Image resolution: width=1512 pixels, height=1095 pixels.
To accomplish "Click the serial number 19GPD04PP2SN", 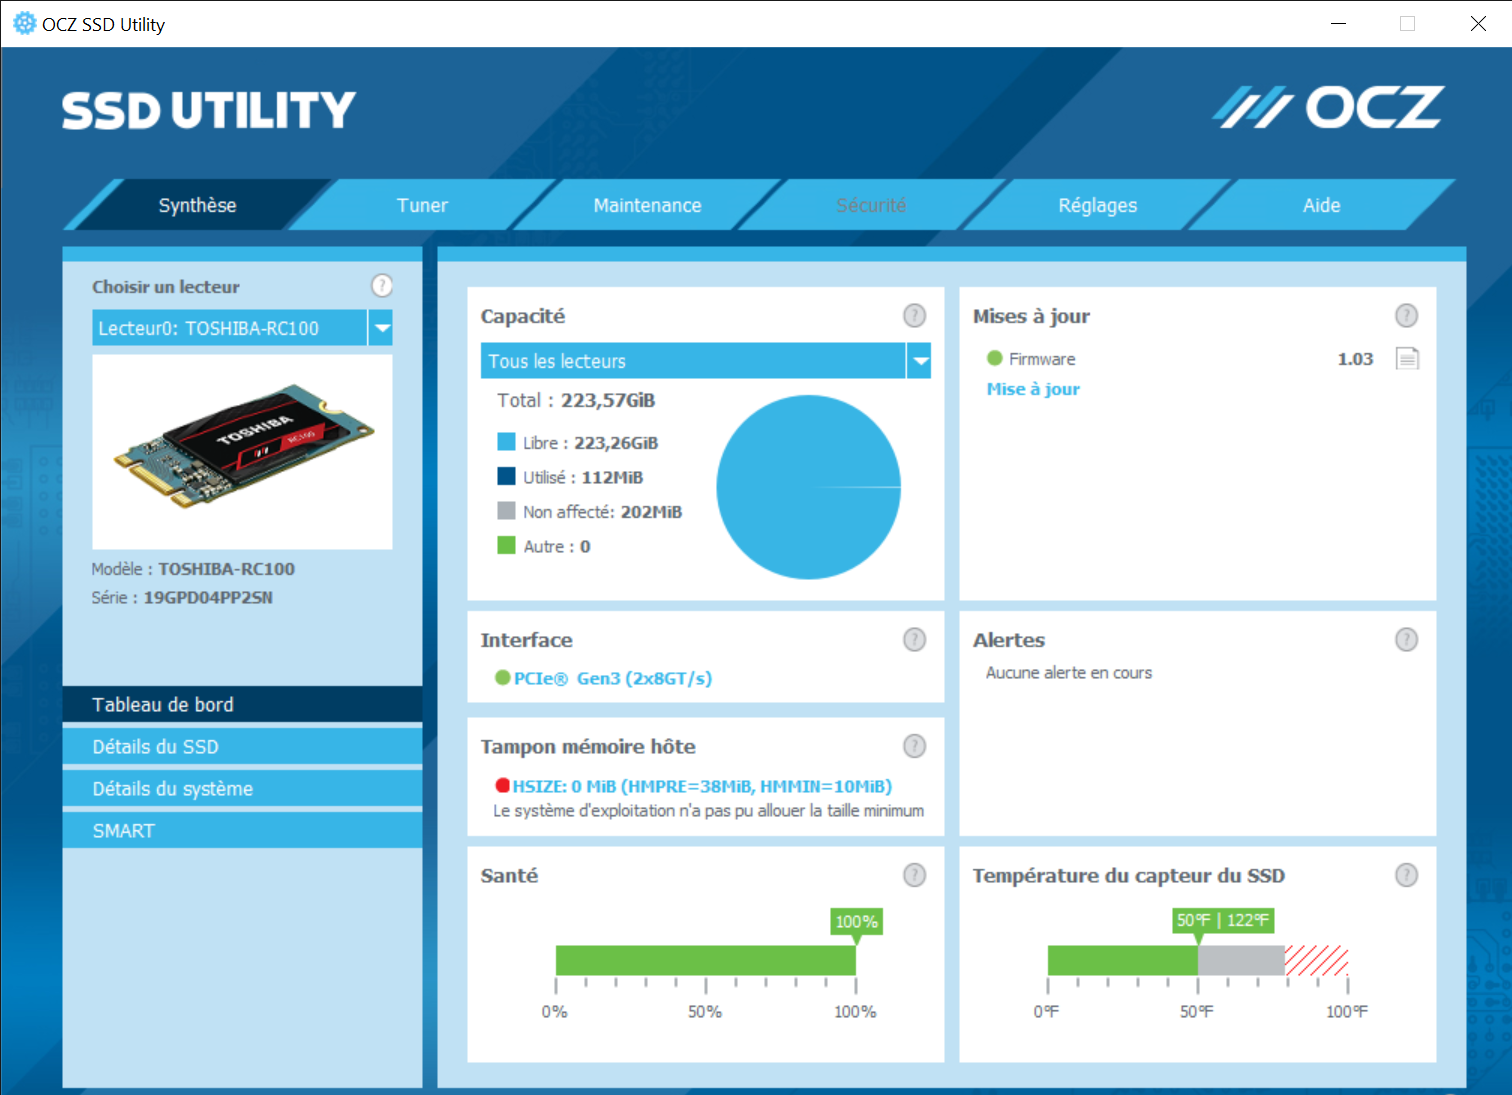I will tap(208, 598).
